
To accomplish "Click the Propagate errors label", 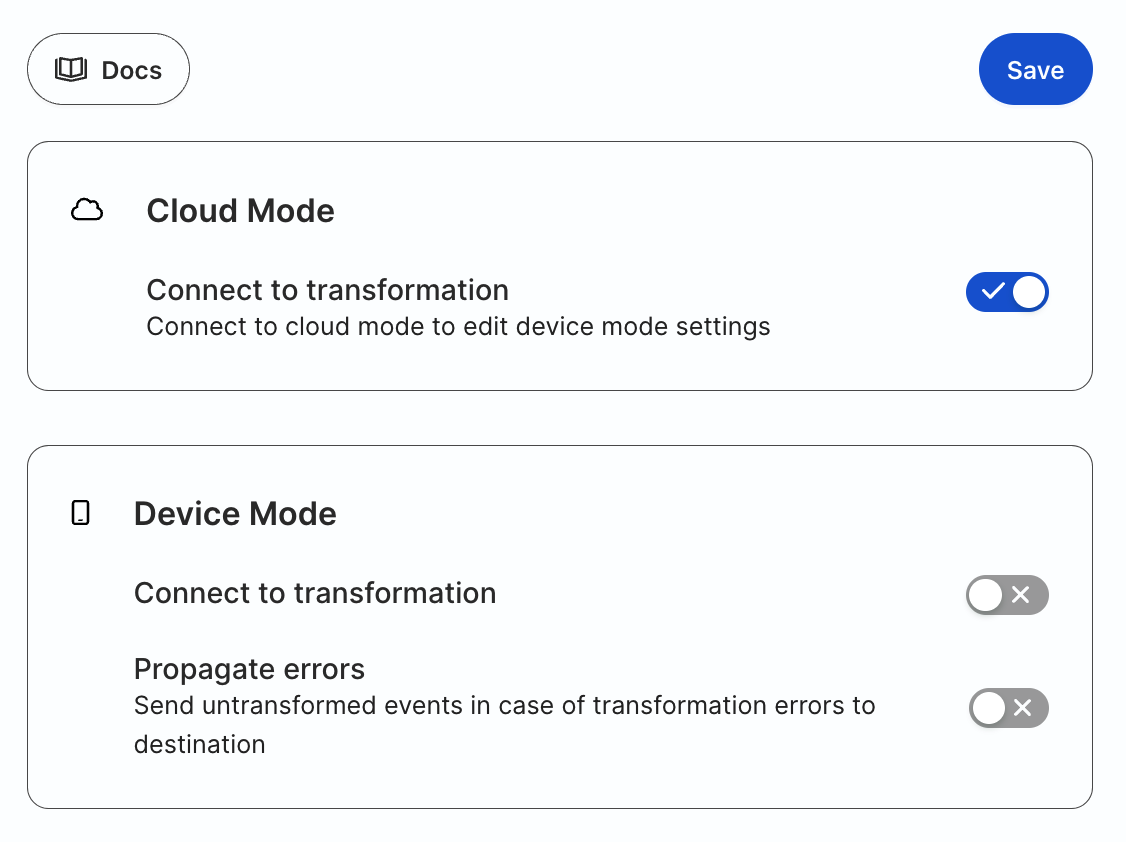I will click(x=249, y=669).
